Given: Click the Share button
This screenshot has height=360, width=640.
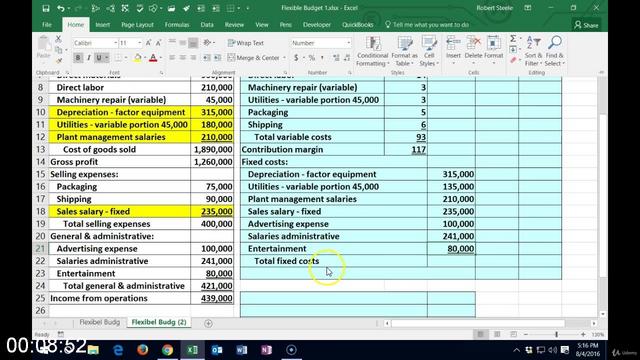Looking at the screenshot, I should [587, 25].
